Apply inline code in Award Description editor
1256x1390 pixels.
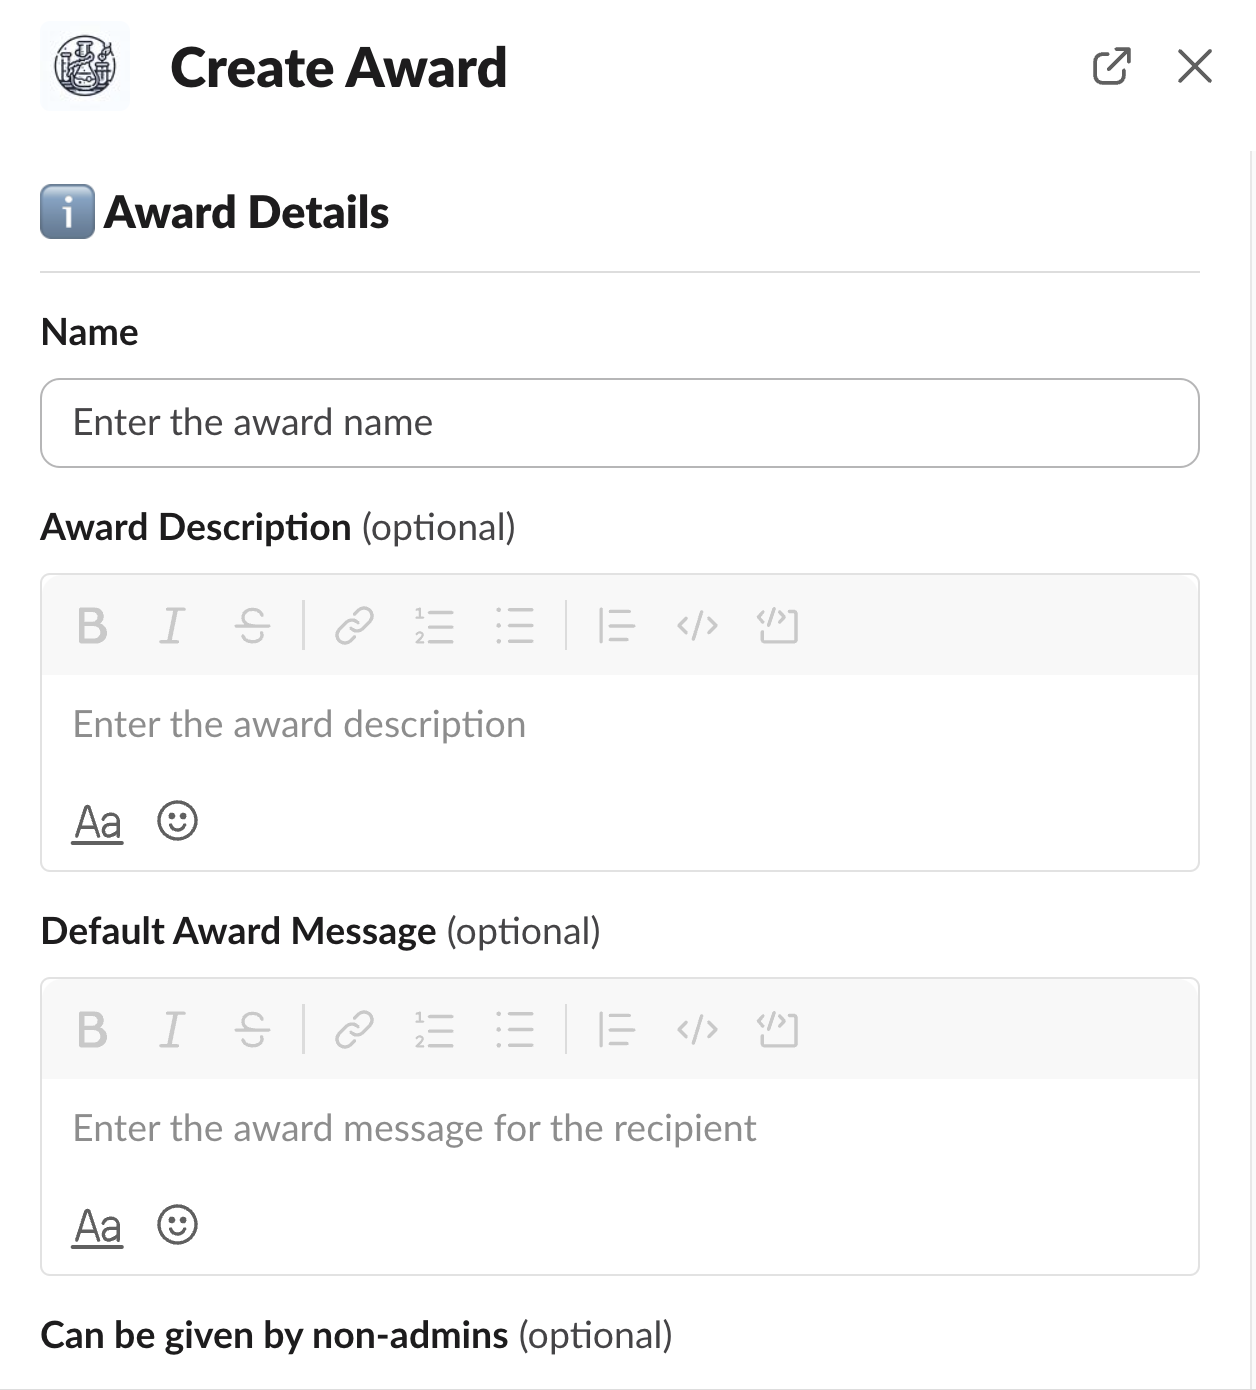point(697,627)
